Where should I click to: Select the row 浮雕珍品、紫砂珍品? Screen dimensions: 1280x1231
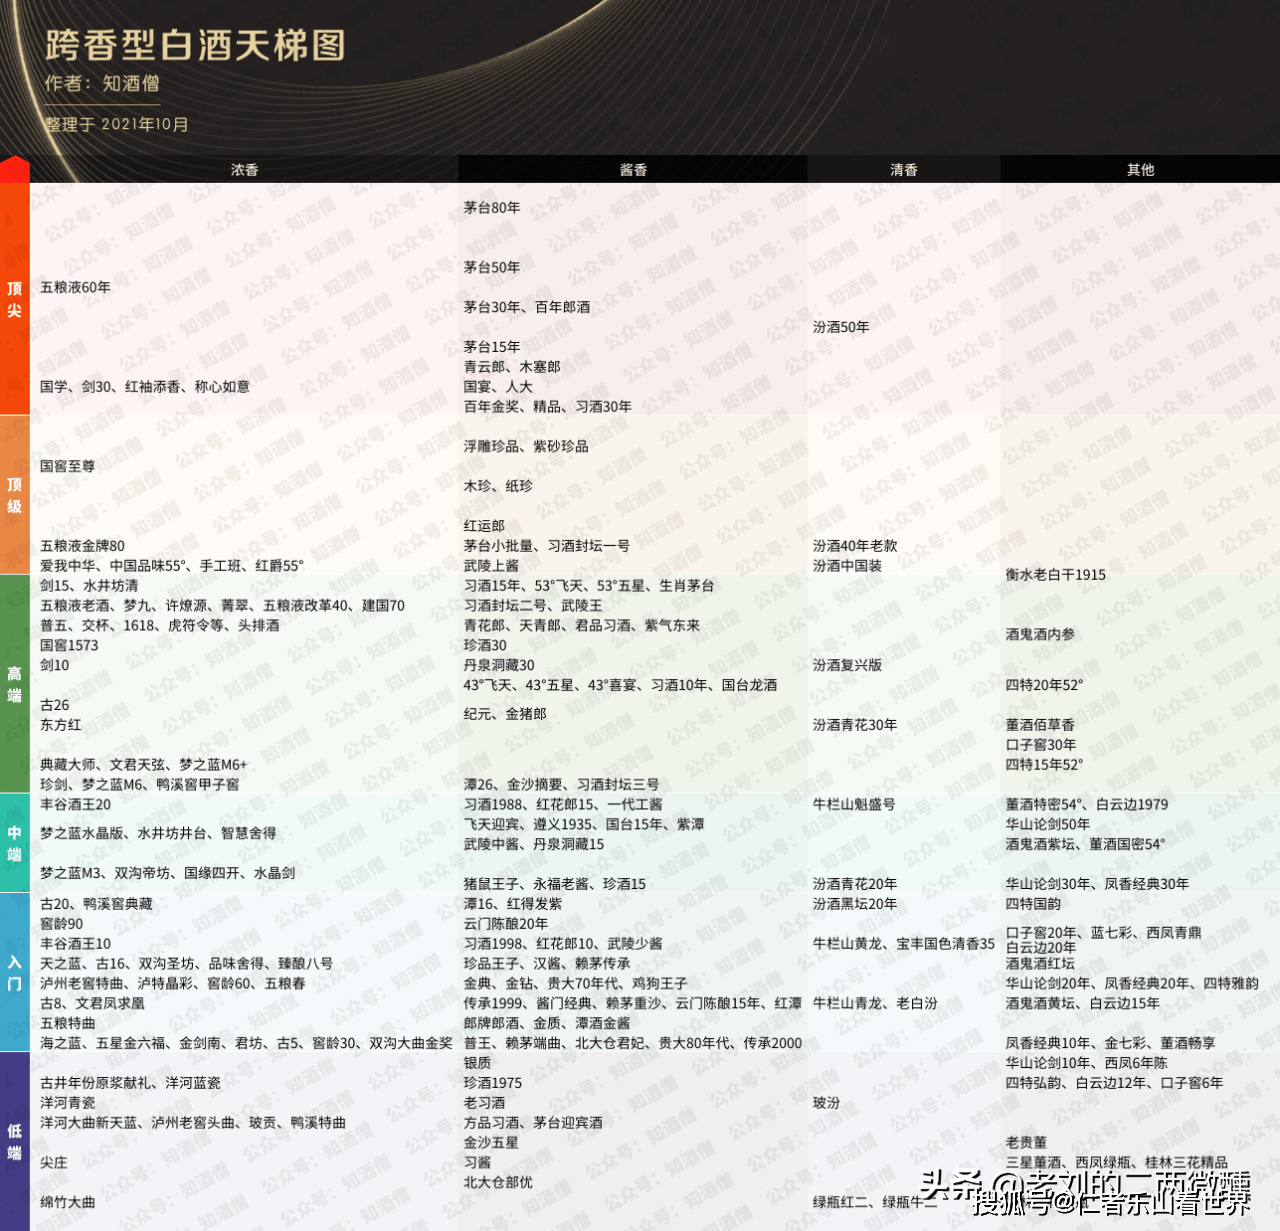click(526, 446)
